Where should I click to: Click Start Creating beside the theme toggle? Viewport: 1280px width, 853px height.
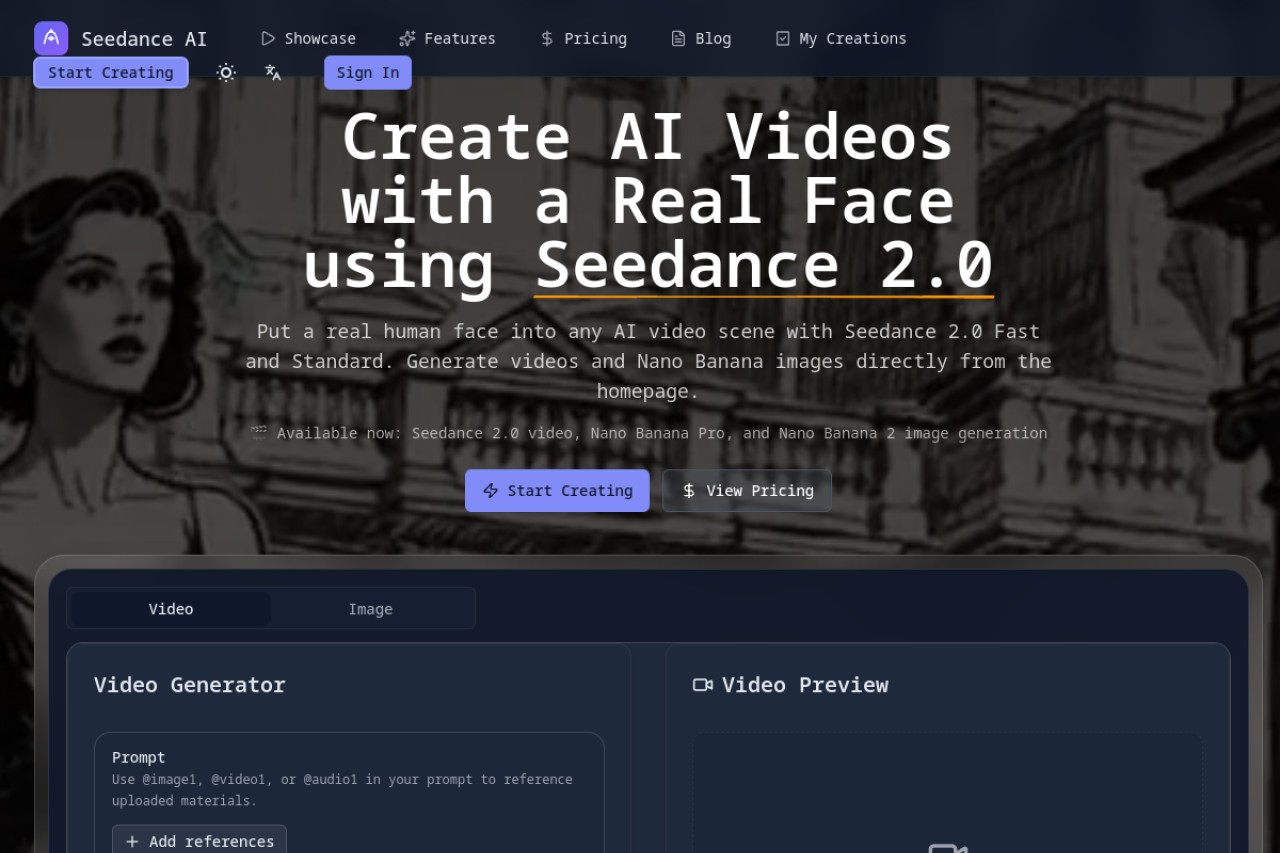111,72
